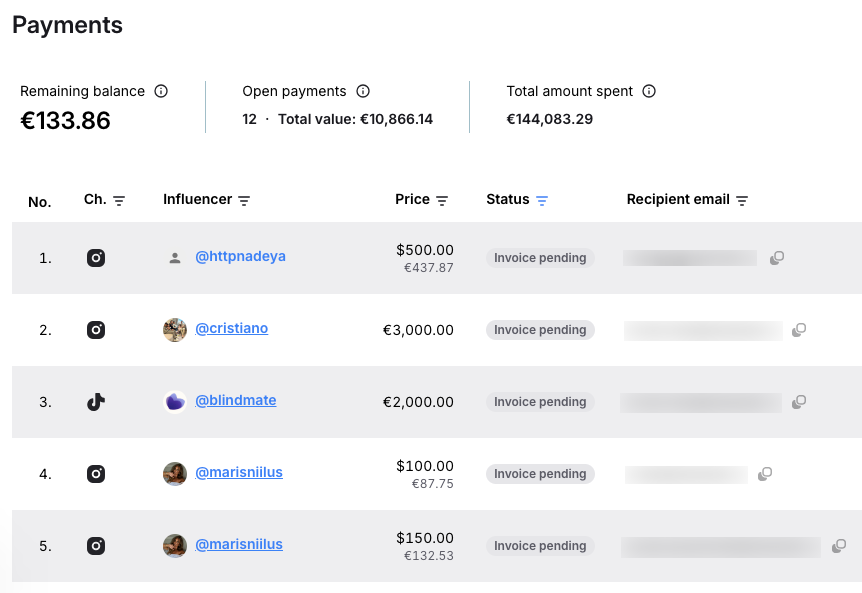Click info icon beside Total amount spent
The height and width of the screenshot is (593, 862).
click(649, 91)
